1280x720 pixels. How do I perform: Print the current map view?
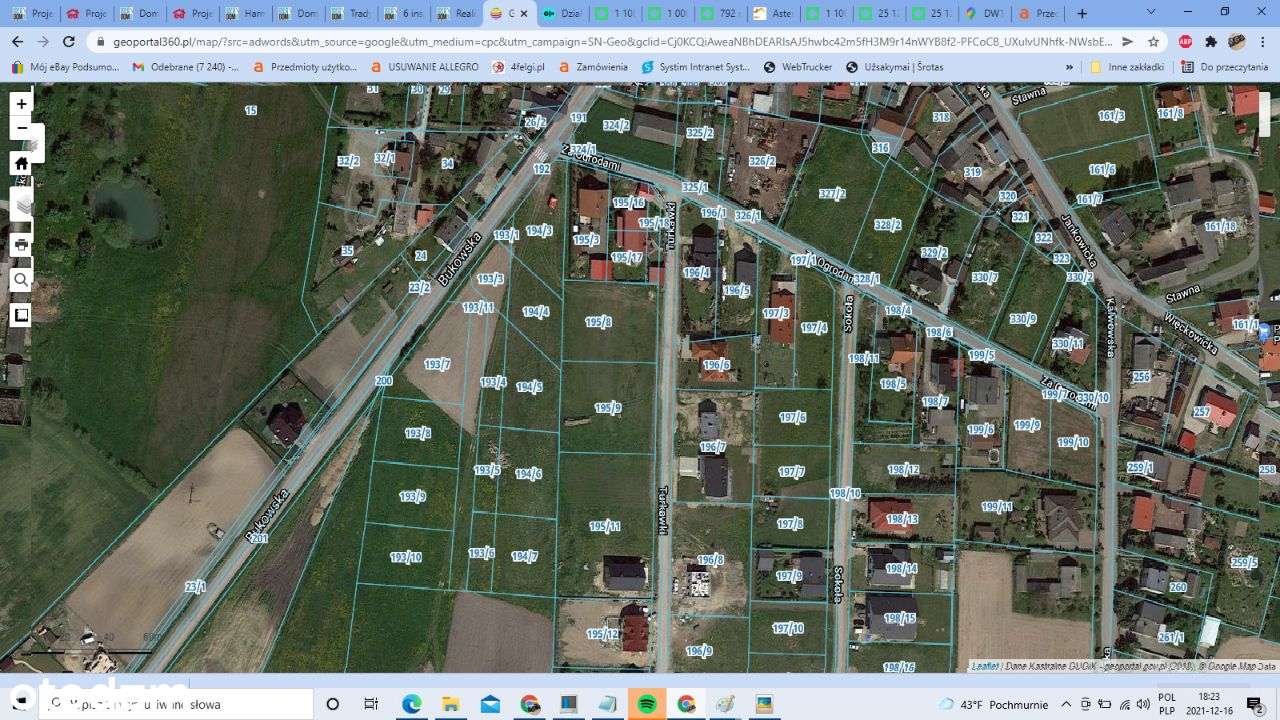(x=21, y=245)
